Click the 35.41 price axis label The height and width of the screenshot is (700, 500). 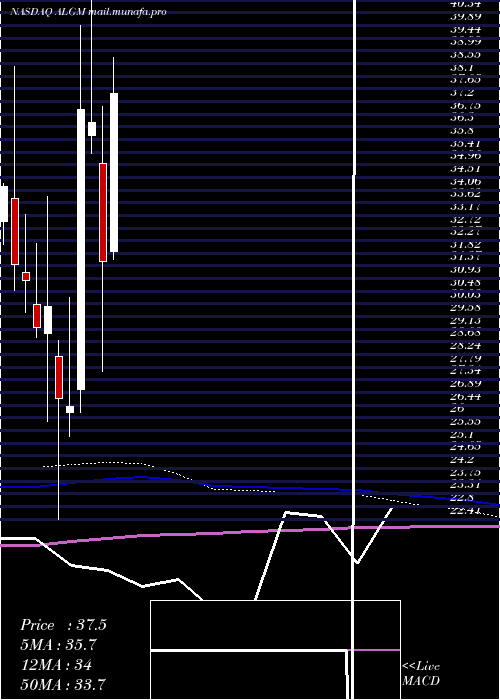465,144
